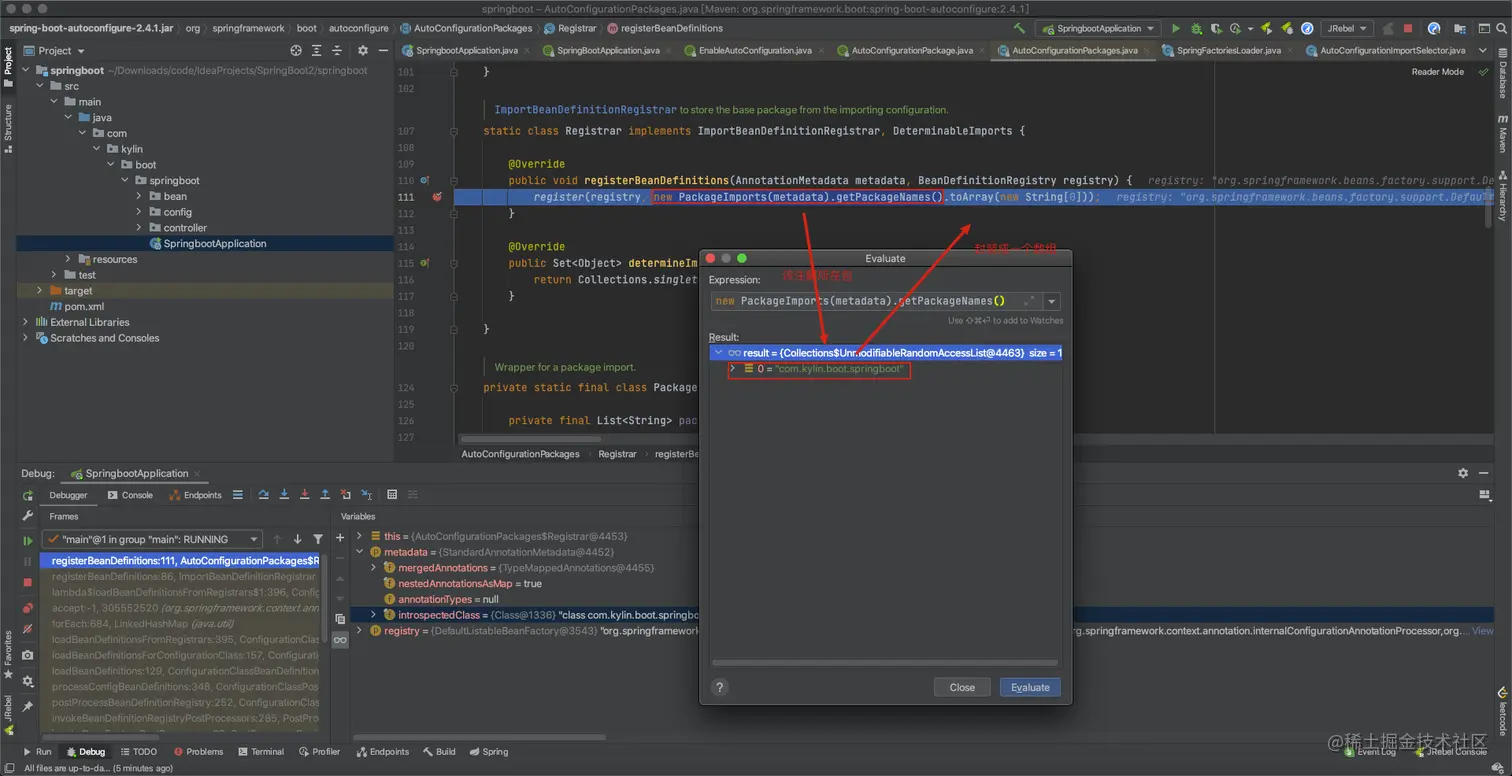
Task: Open the Console tab in Debug panel
Action: click(x=130, y=495)
